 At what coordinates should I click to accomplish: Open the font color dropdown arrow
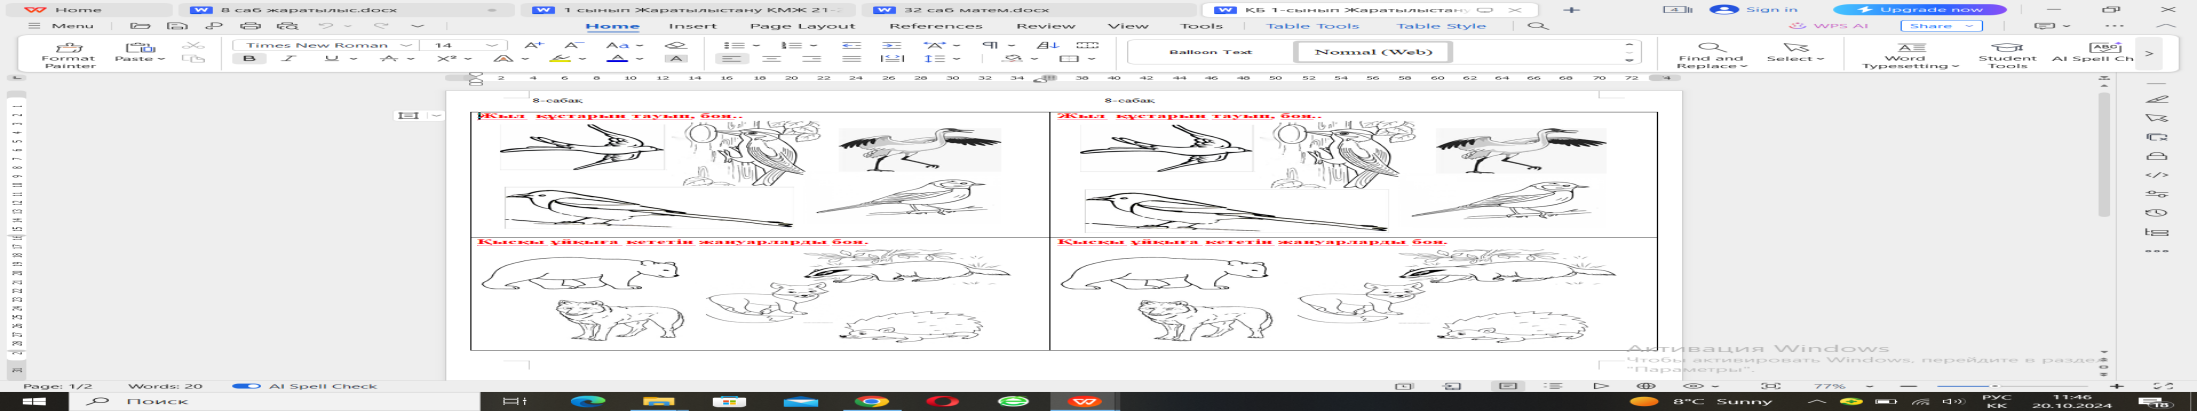(x=638, y=59)
